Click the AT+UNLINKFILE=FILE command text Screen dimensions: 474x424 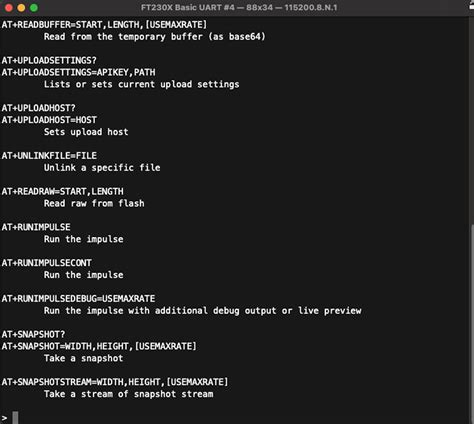[49, 156]
